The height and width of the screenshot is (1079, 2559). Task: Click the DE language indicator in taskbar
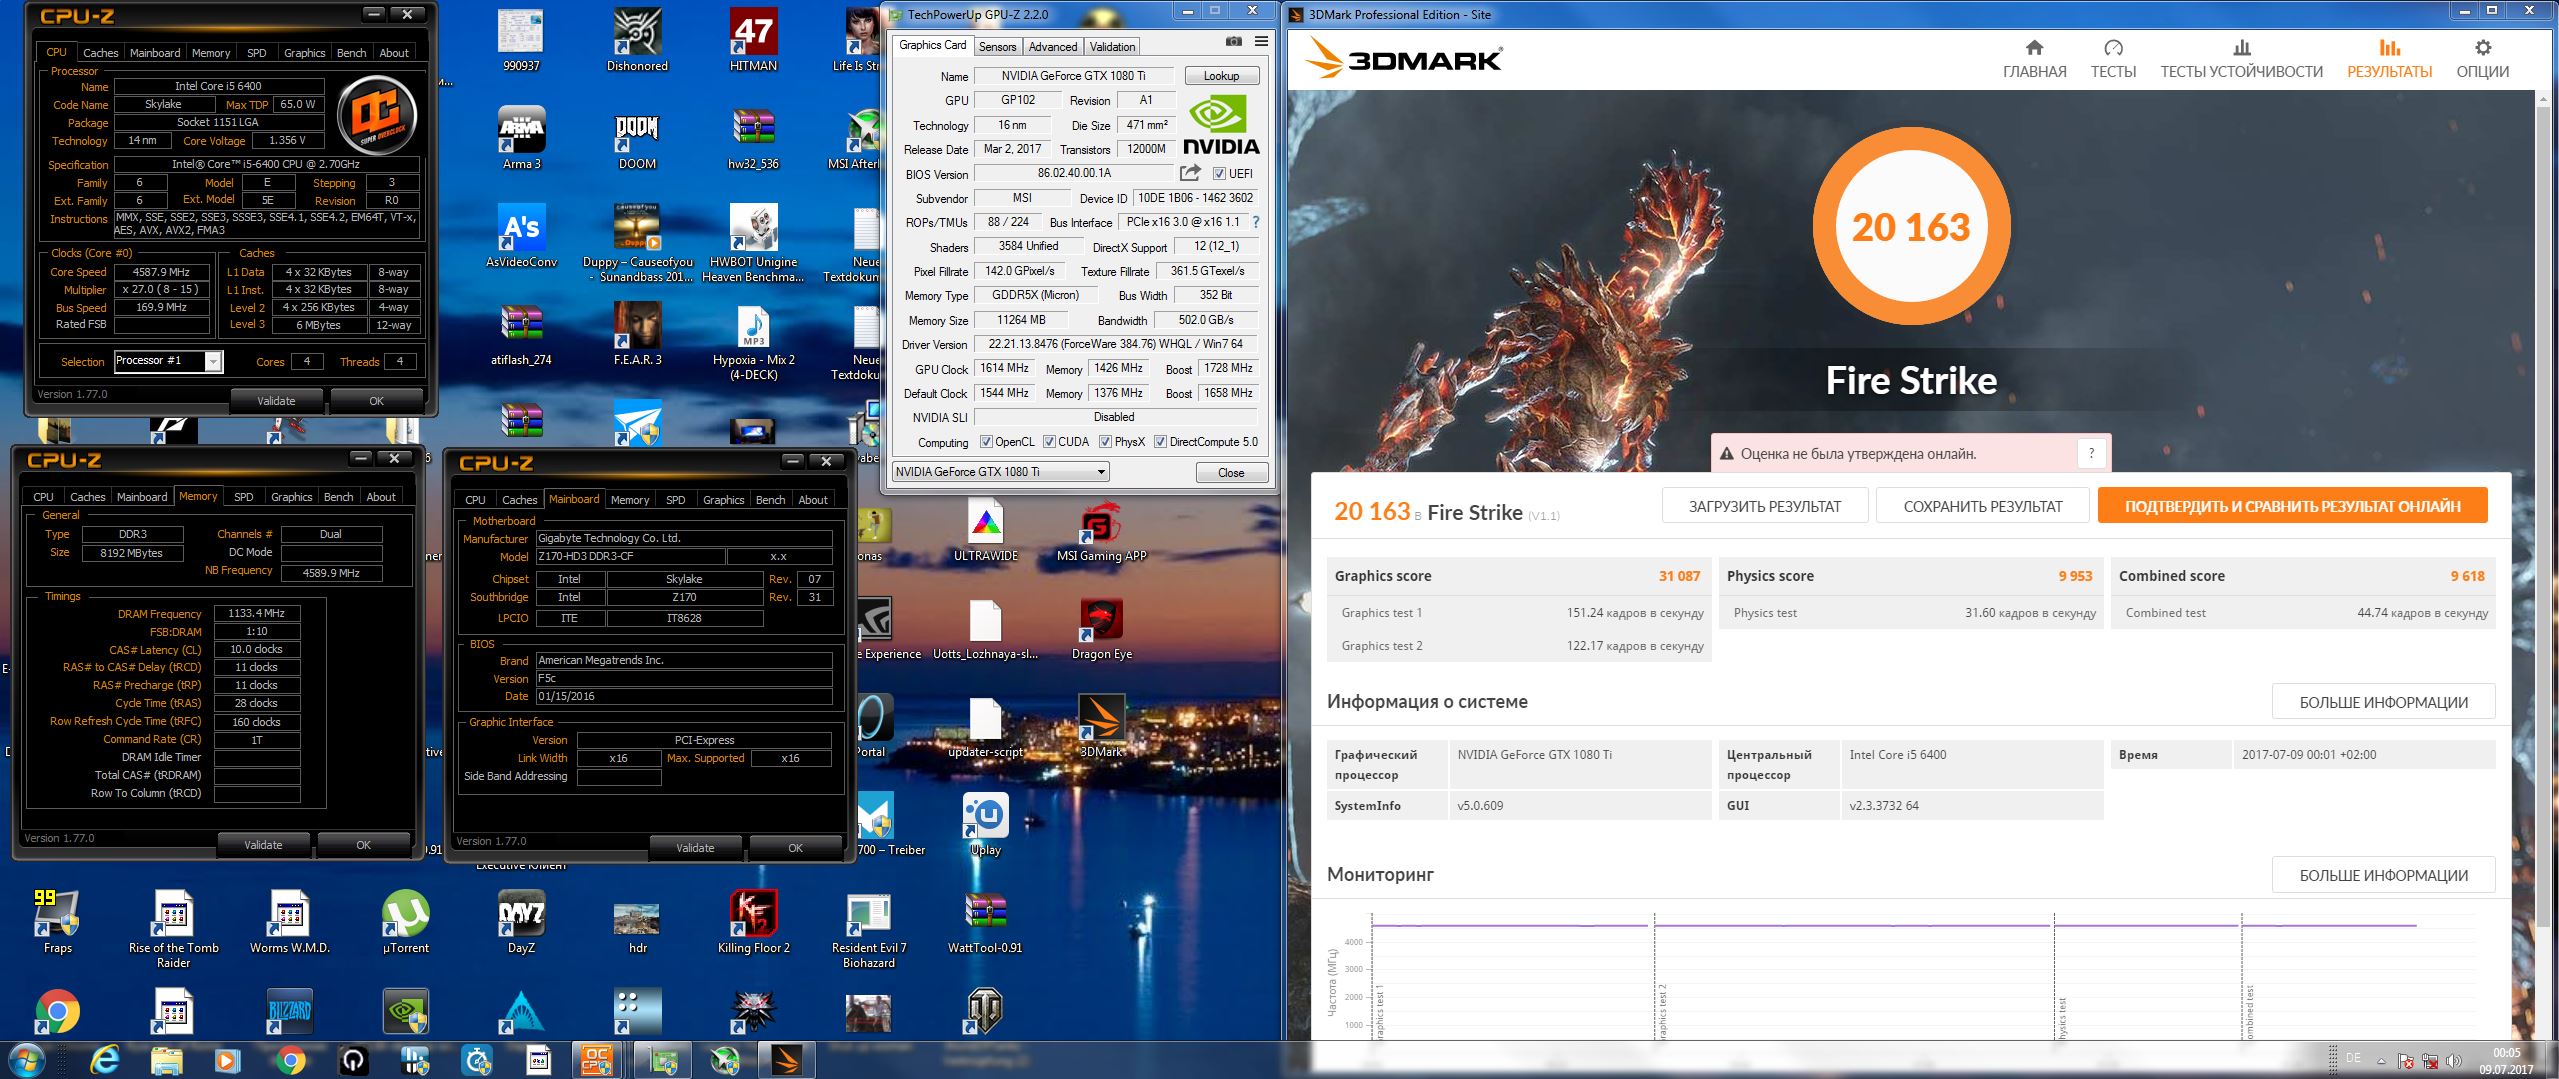pyautogui.click(x=2353, y=1058)
